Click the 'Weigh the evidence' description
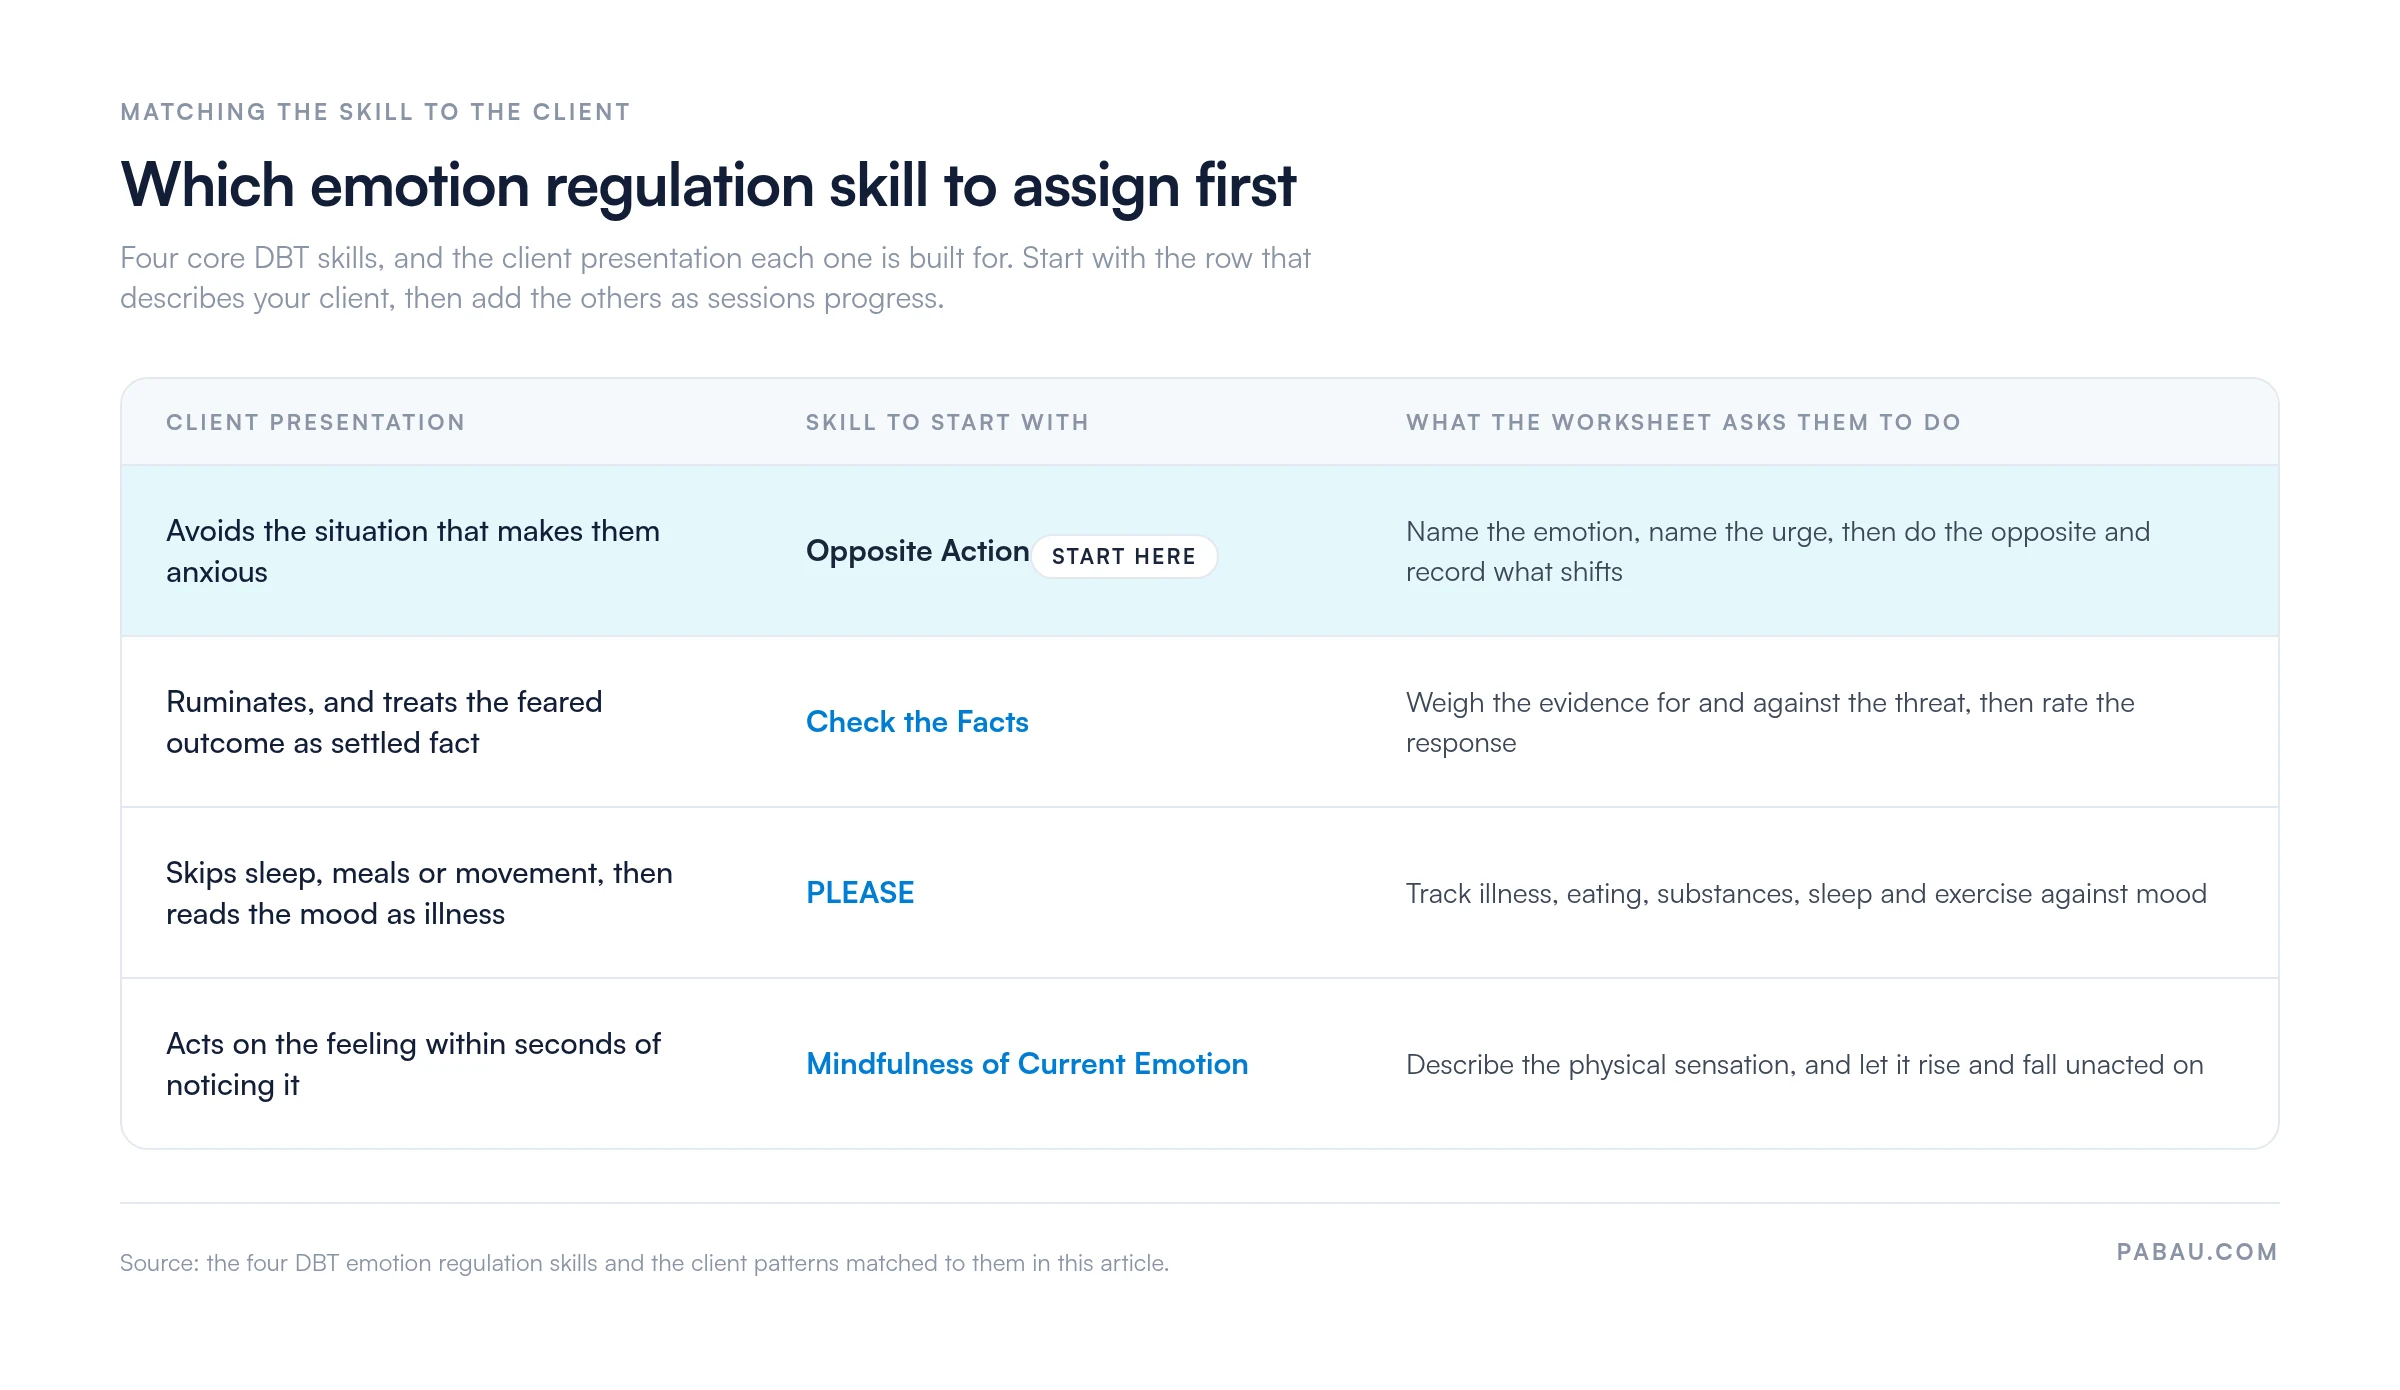 (1770, 722)
